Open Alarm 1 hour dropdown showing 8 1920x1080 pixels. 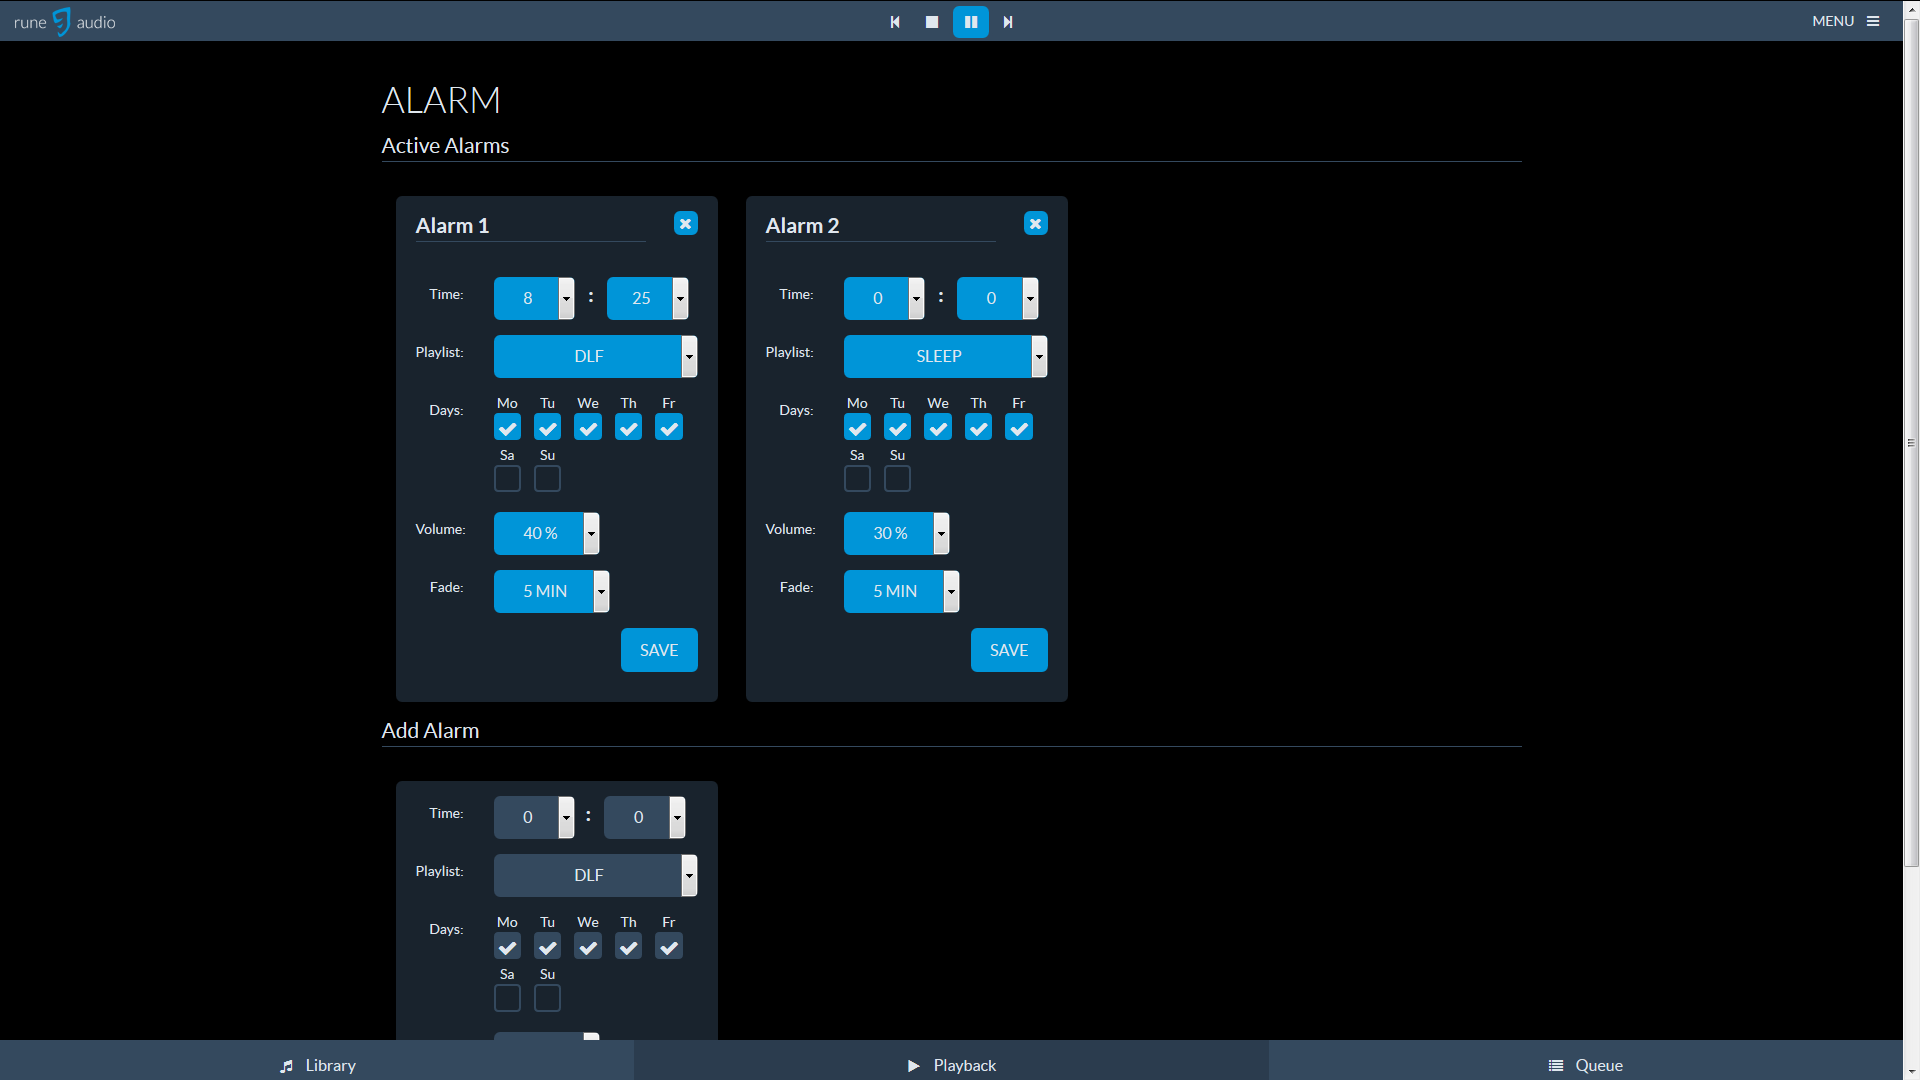[534, 298]
